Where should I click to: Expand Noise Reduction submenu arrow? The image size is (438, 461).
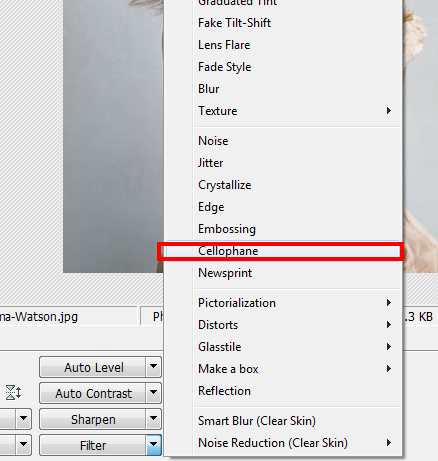[389, 443]
